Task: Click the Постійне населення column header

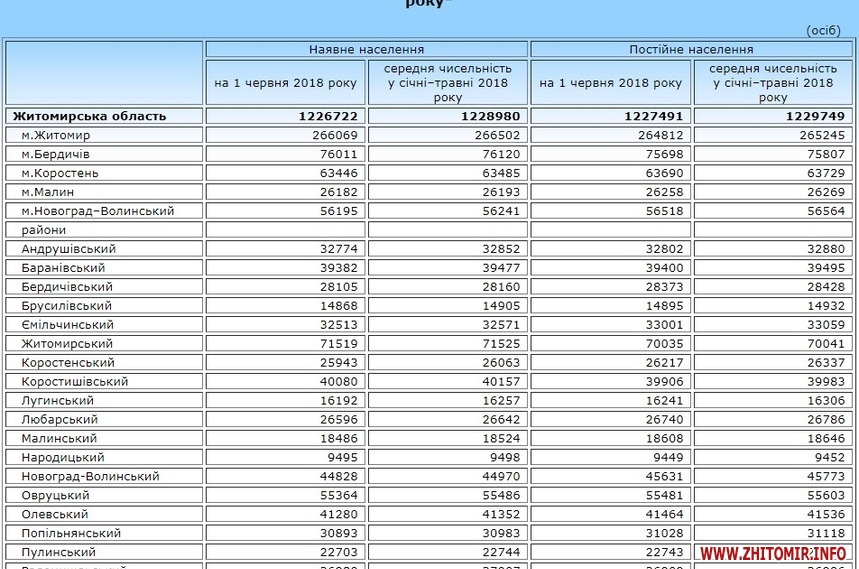Action: 691,49
